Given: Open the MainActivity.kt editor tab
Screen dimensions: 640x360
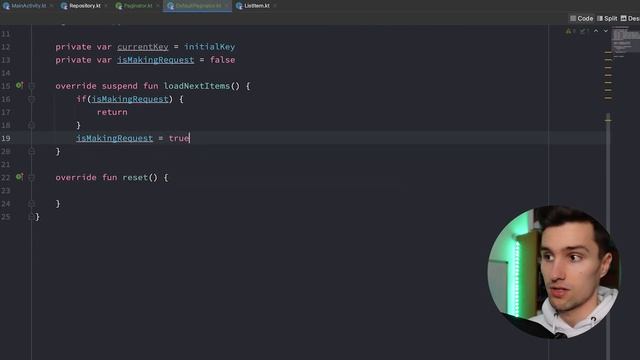Looking at the screenshot, I should click(28, 6).
